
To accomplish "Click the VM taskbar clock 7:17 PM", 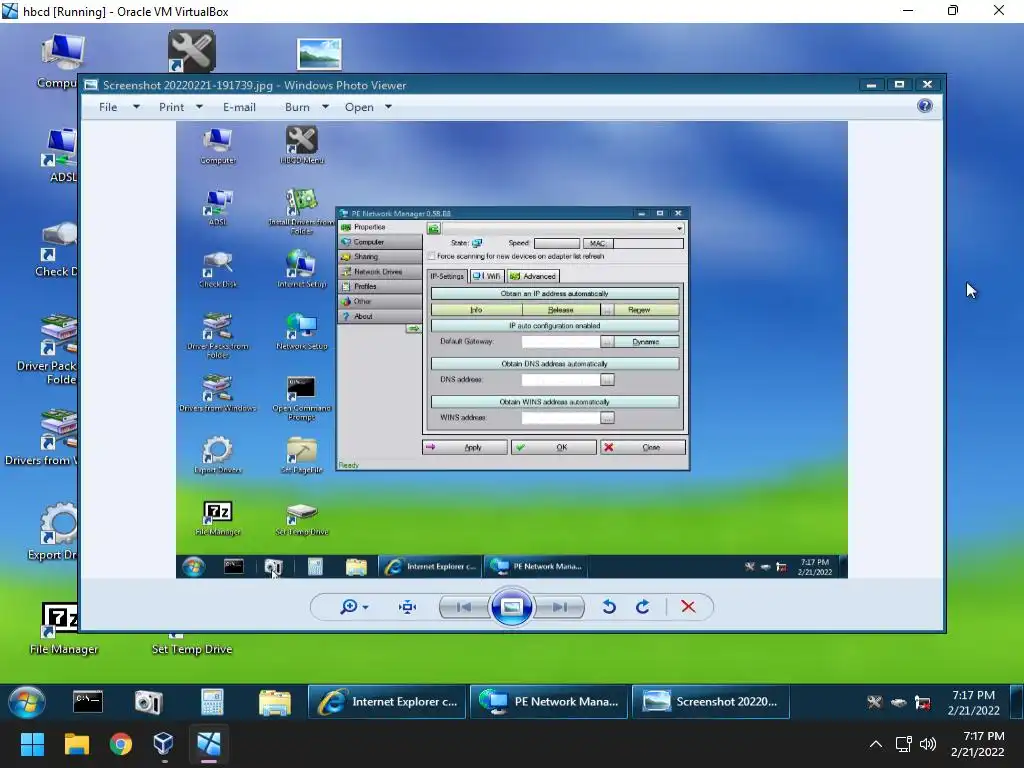I will (x=973, y=703).
